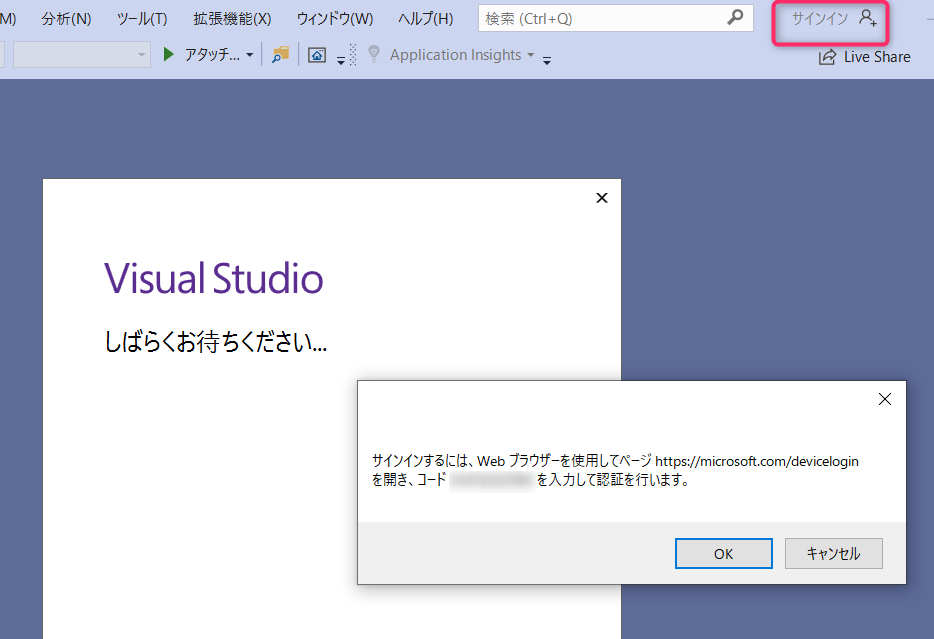
Task: Open the empty configuration combo box
Action: point(82,55)
